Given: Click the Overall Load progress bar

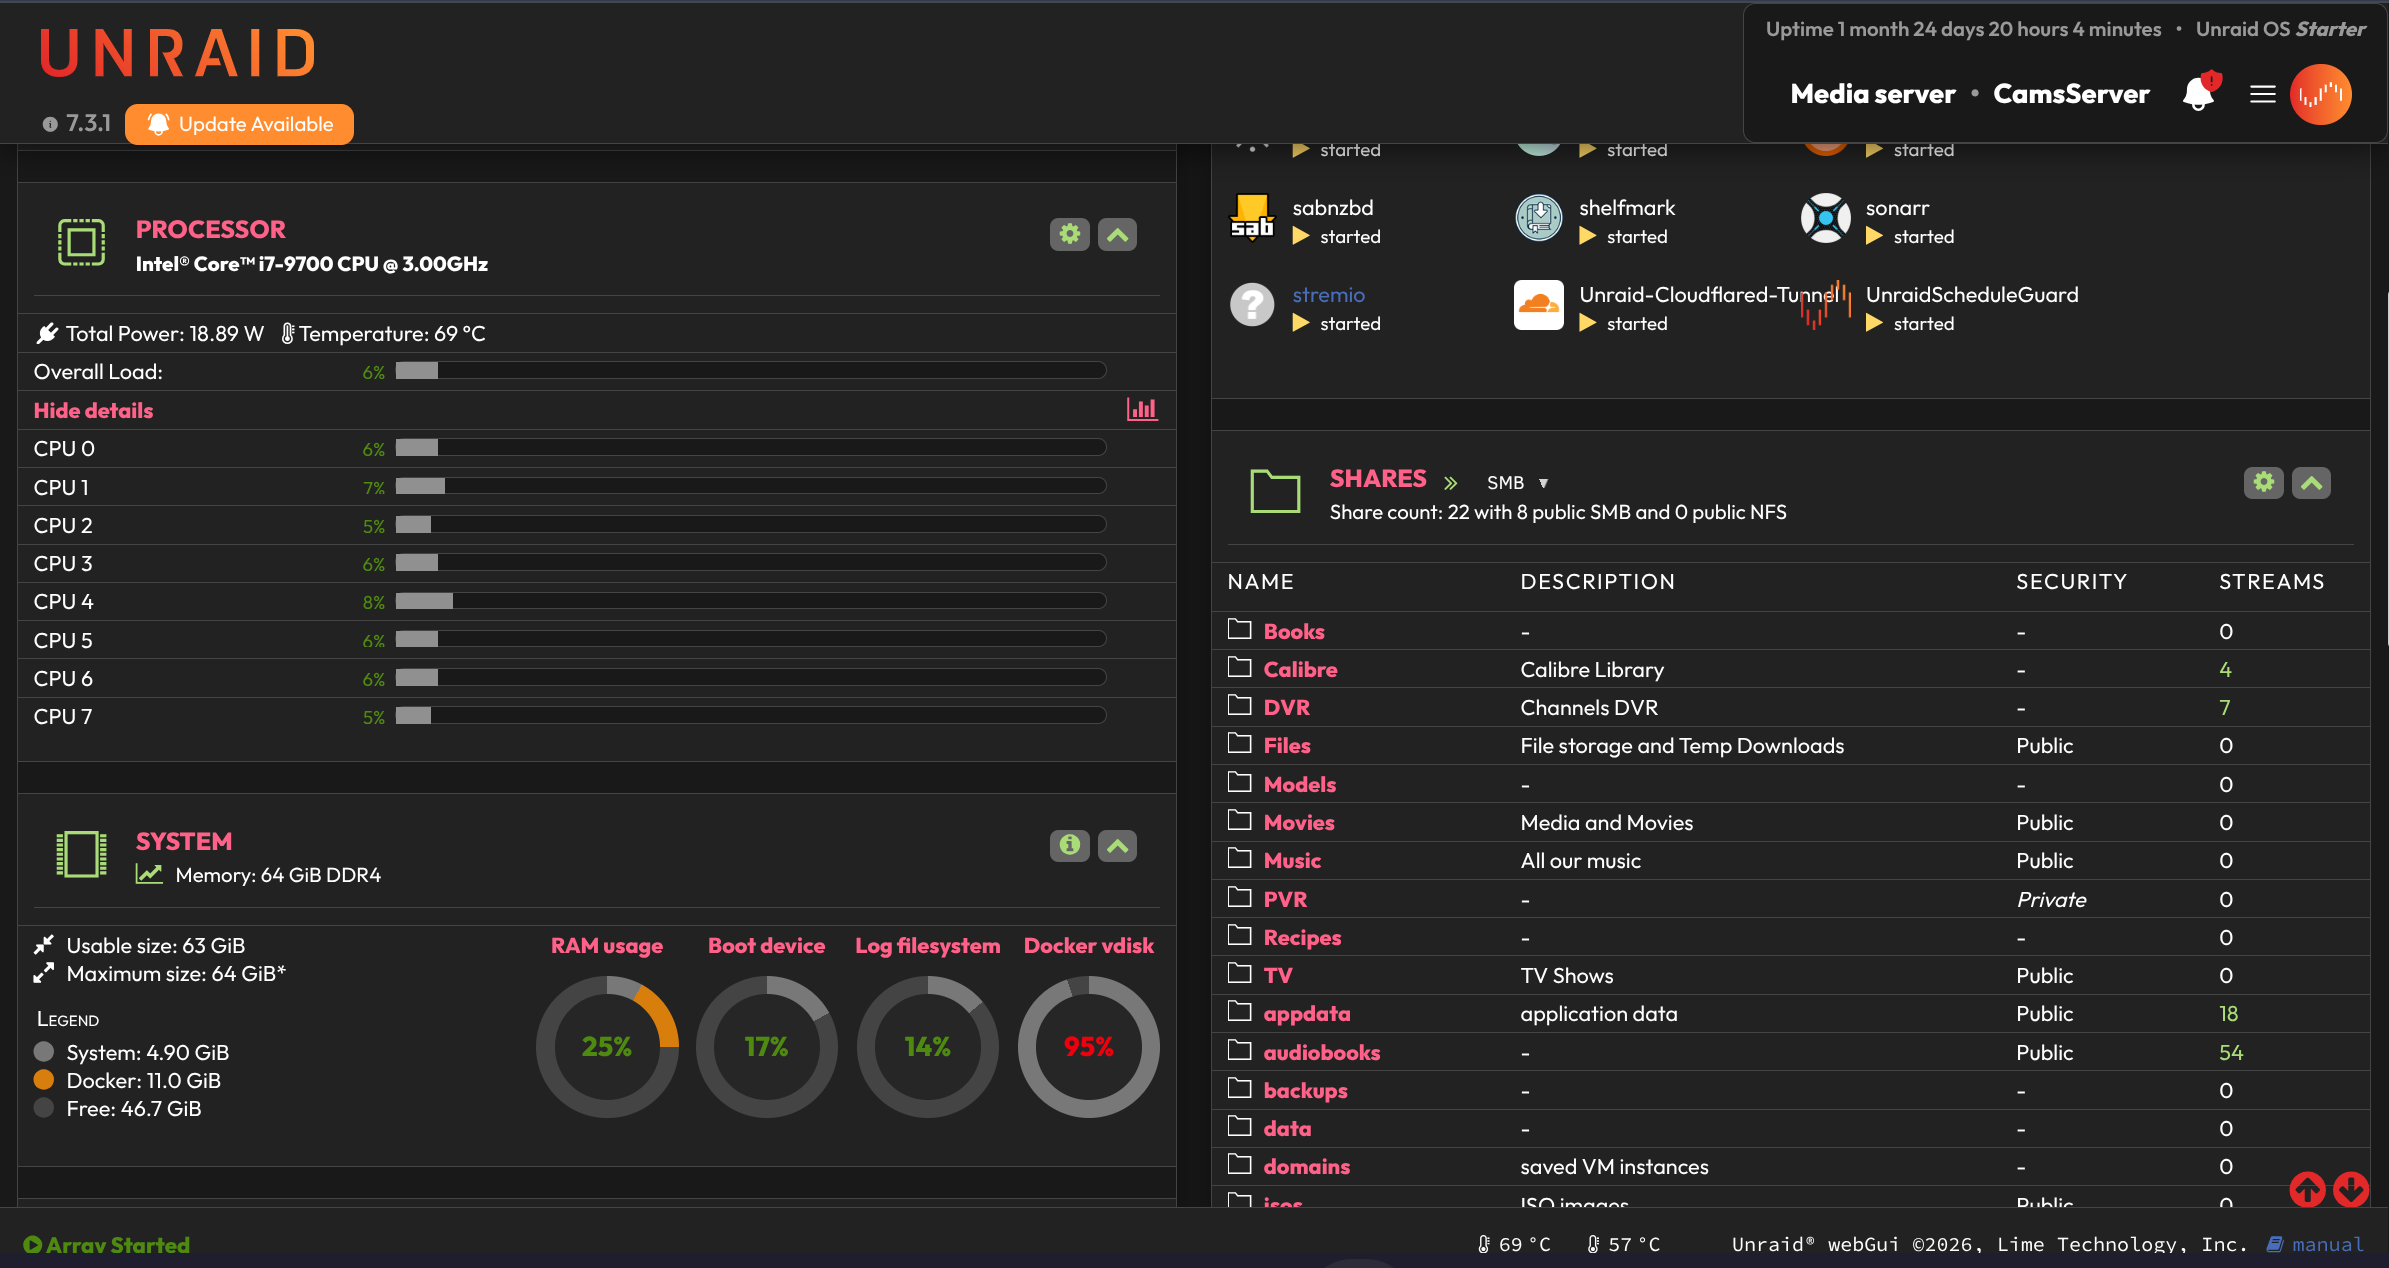Looking at the screenshot, I should (751, 371).
